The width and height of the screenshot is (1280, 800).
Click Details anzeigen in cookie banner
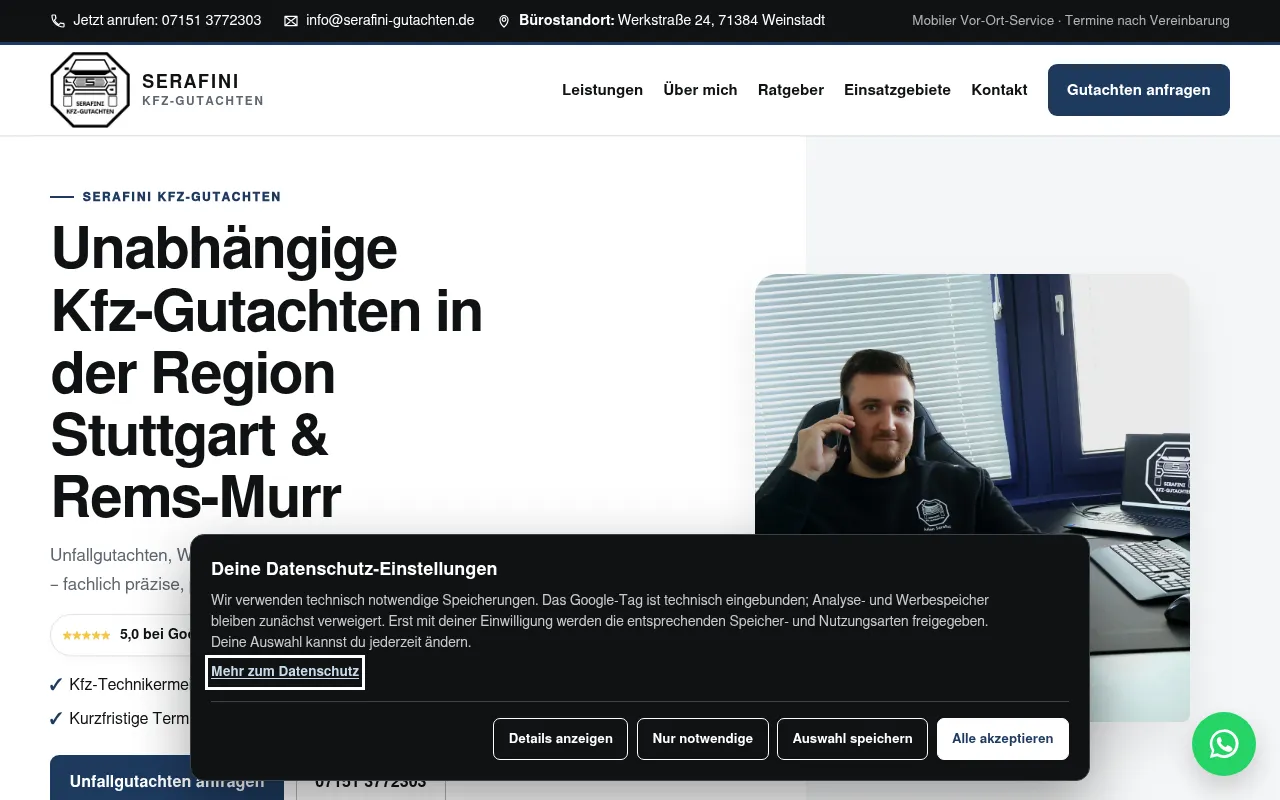(x=561, y=739)
